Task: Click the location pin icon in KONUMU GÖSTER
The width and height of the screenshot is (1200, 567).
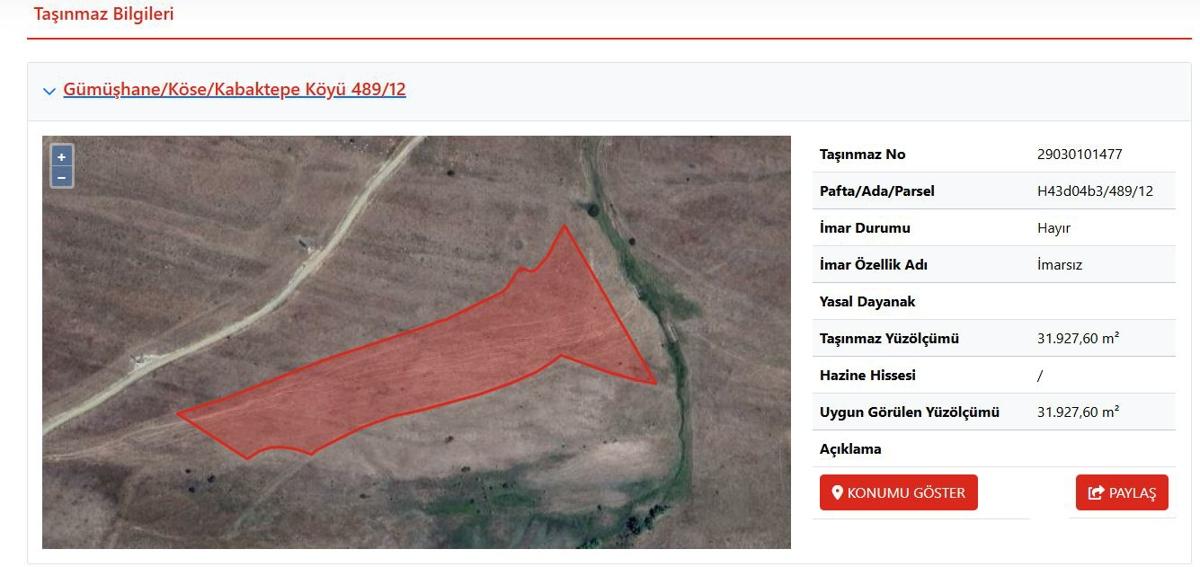Action: tap(838, 493)
